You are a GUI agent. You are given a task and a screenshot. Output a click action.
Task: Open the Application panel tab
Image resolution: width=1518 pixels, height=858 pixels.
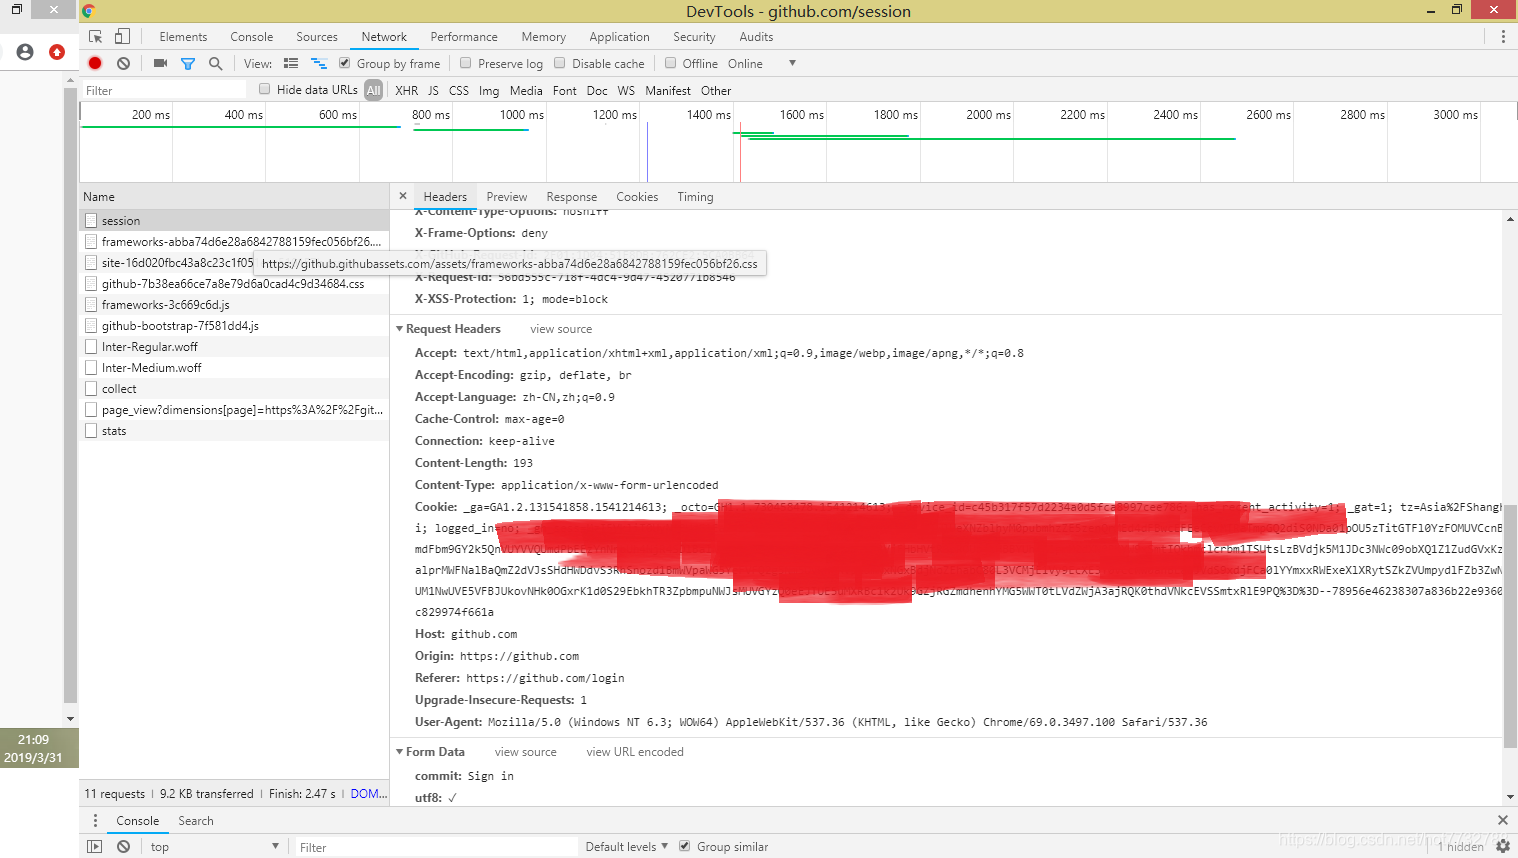(619, 37)
